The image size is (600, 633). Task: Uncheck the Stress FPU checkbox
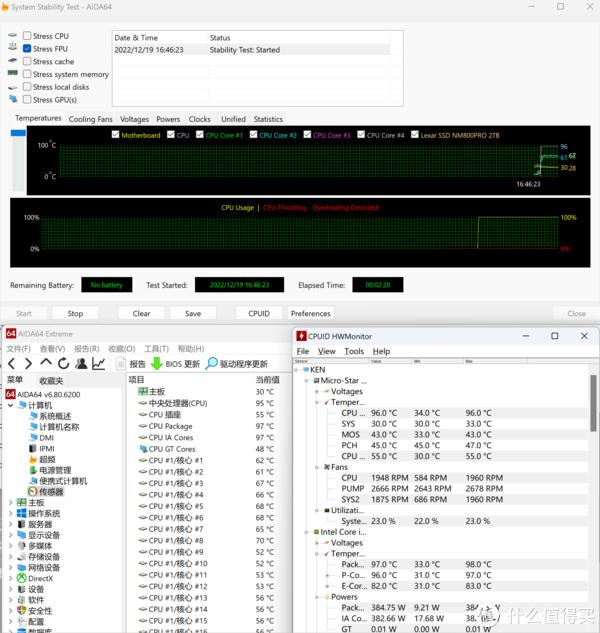click(x=27, y=48)
